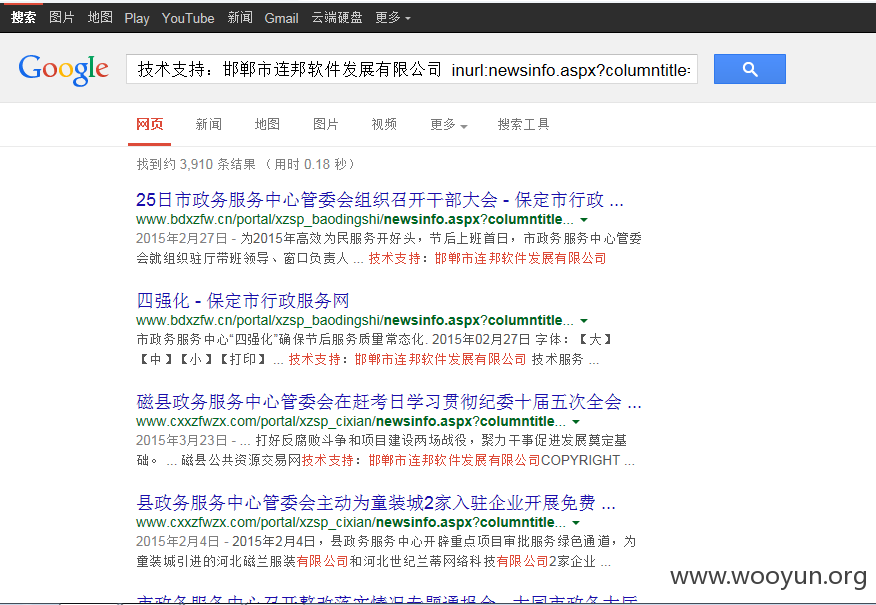Open result 县政务服务中心管委会主动为童装城2家入驻企业

coord(376,503)
